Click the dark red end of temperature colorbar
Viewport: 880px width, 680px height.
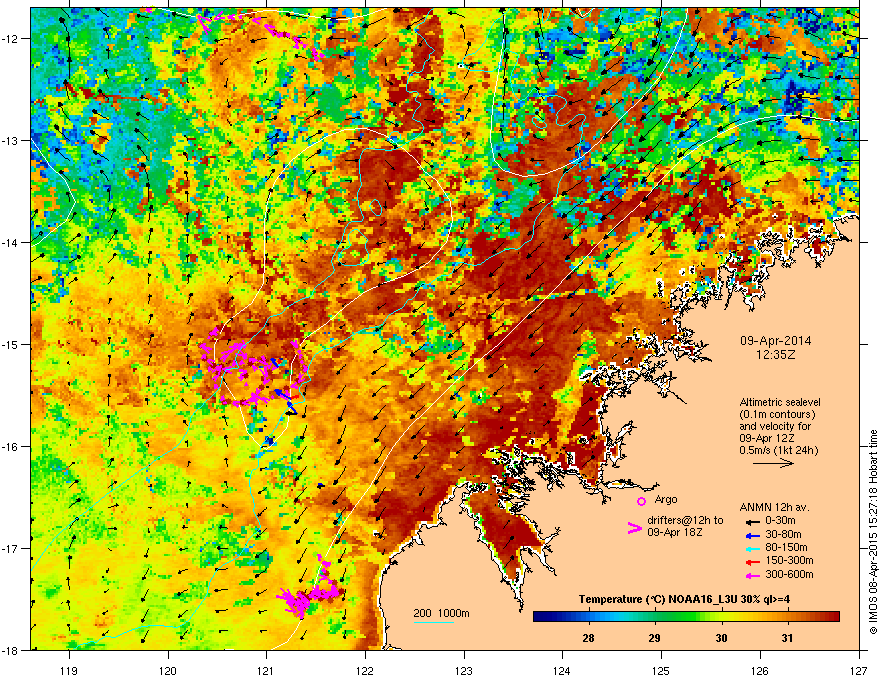[x=835, y=617]
